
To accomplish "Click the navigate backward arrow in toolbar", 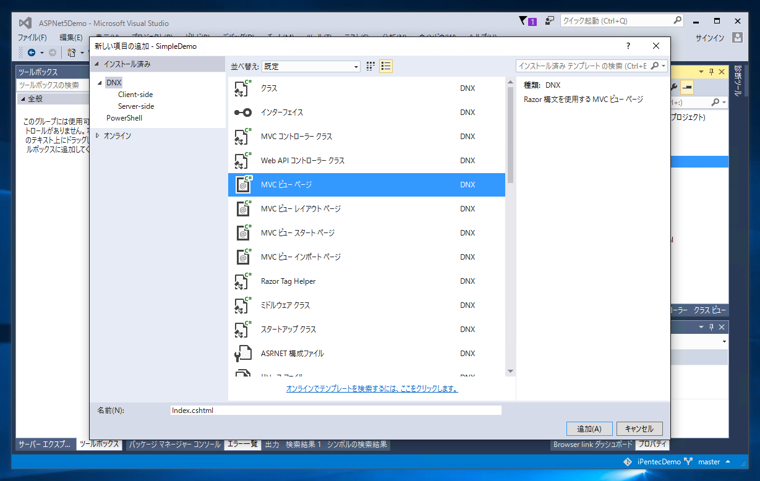I will [32, 52].
